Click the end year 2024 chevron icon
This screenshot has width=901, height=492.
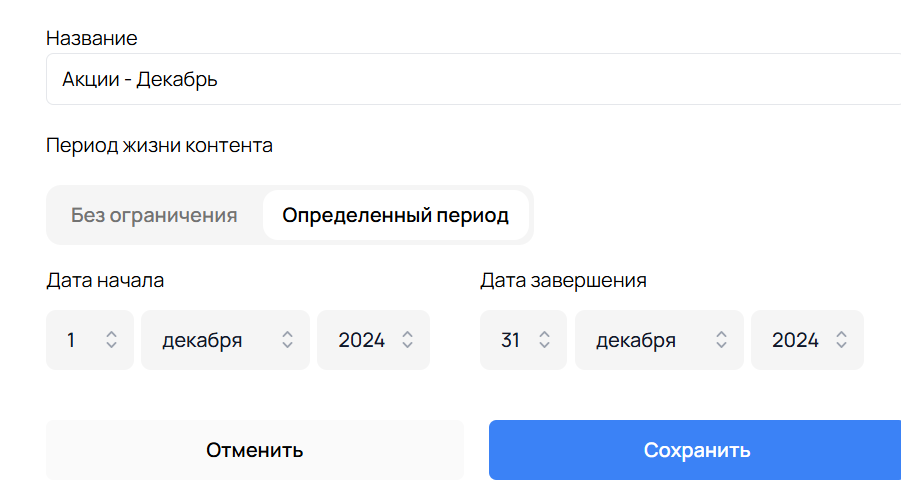pyautogui.click(x=842, y=340)
